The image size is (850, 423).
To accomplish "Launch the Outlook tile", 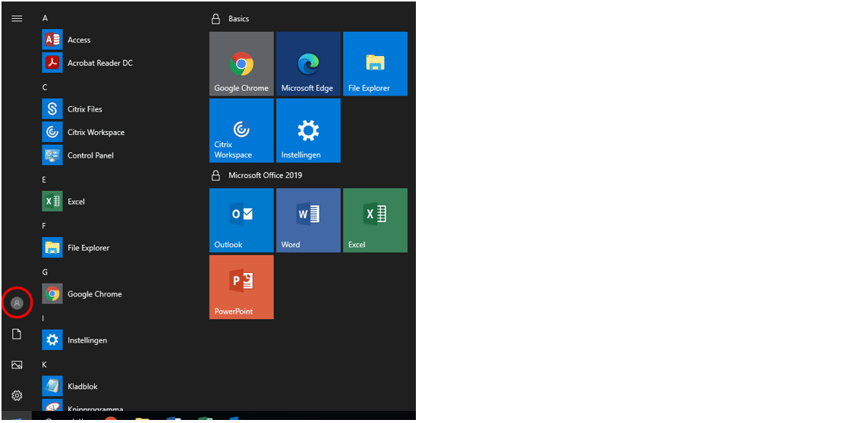I will pos(241,220).
